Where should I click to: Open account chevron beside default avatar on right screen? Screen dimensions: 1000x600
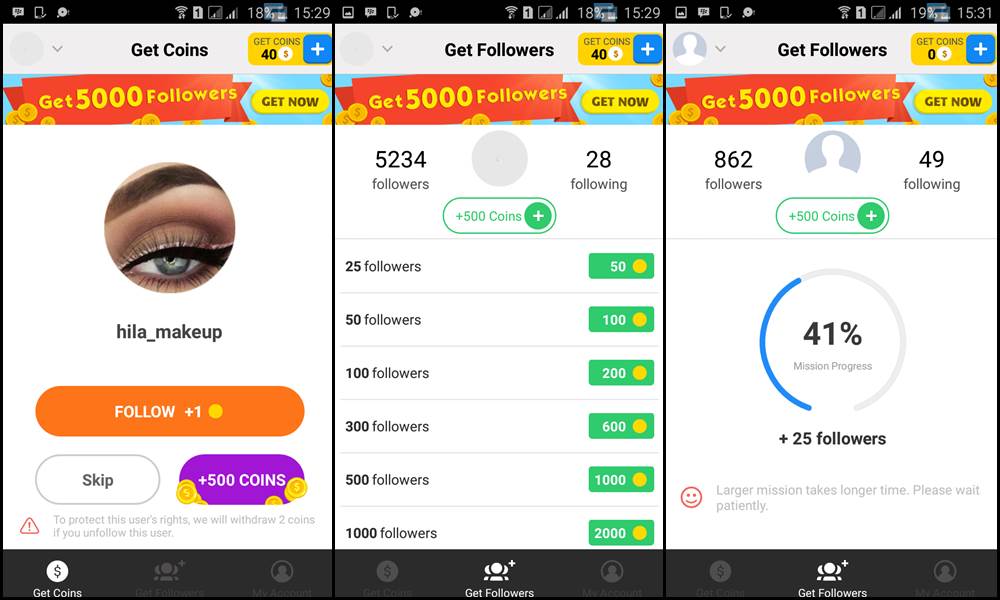tap(720, 49)
